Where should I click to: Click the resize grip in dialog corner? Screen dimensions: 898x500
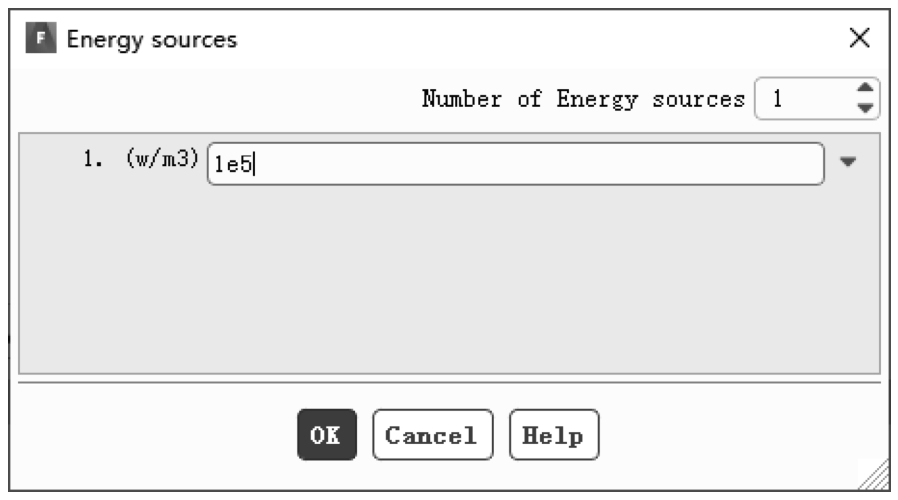875,477
